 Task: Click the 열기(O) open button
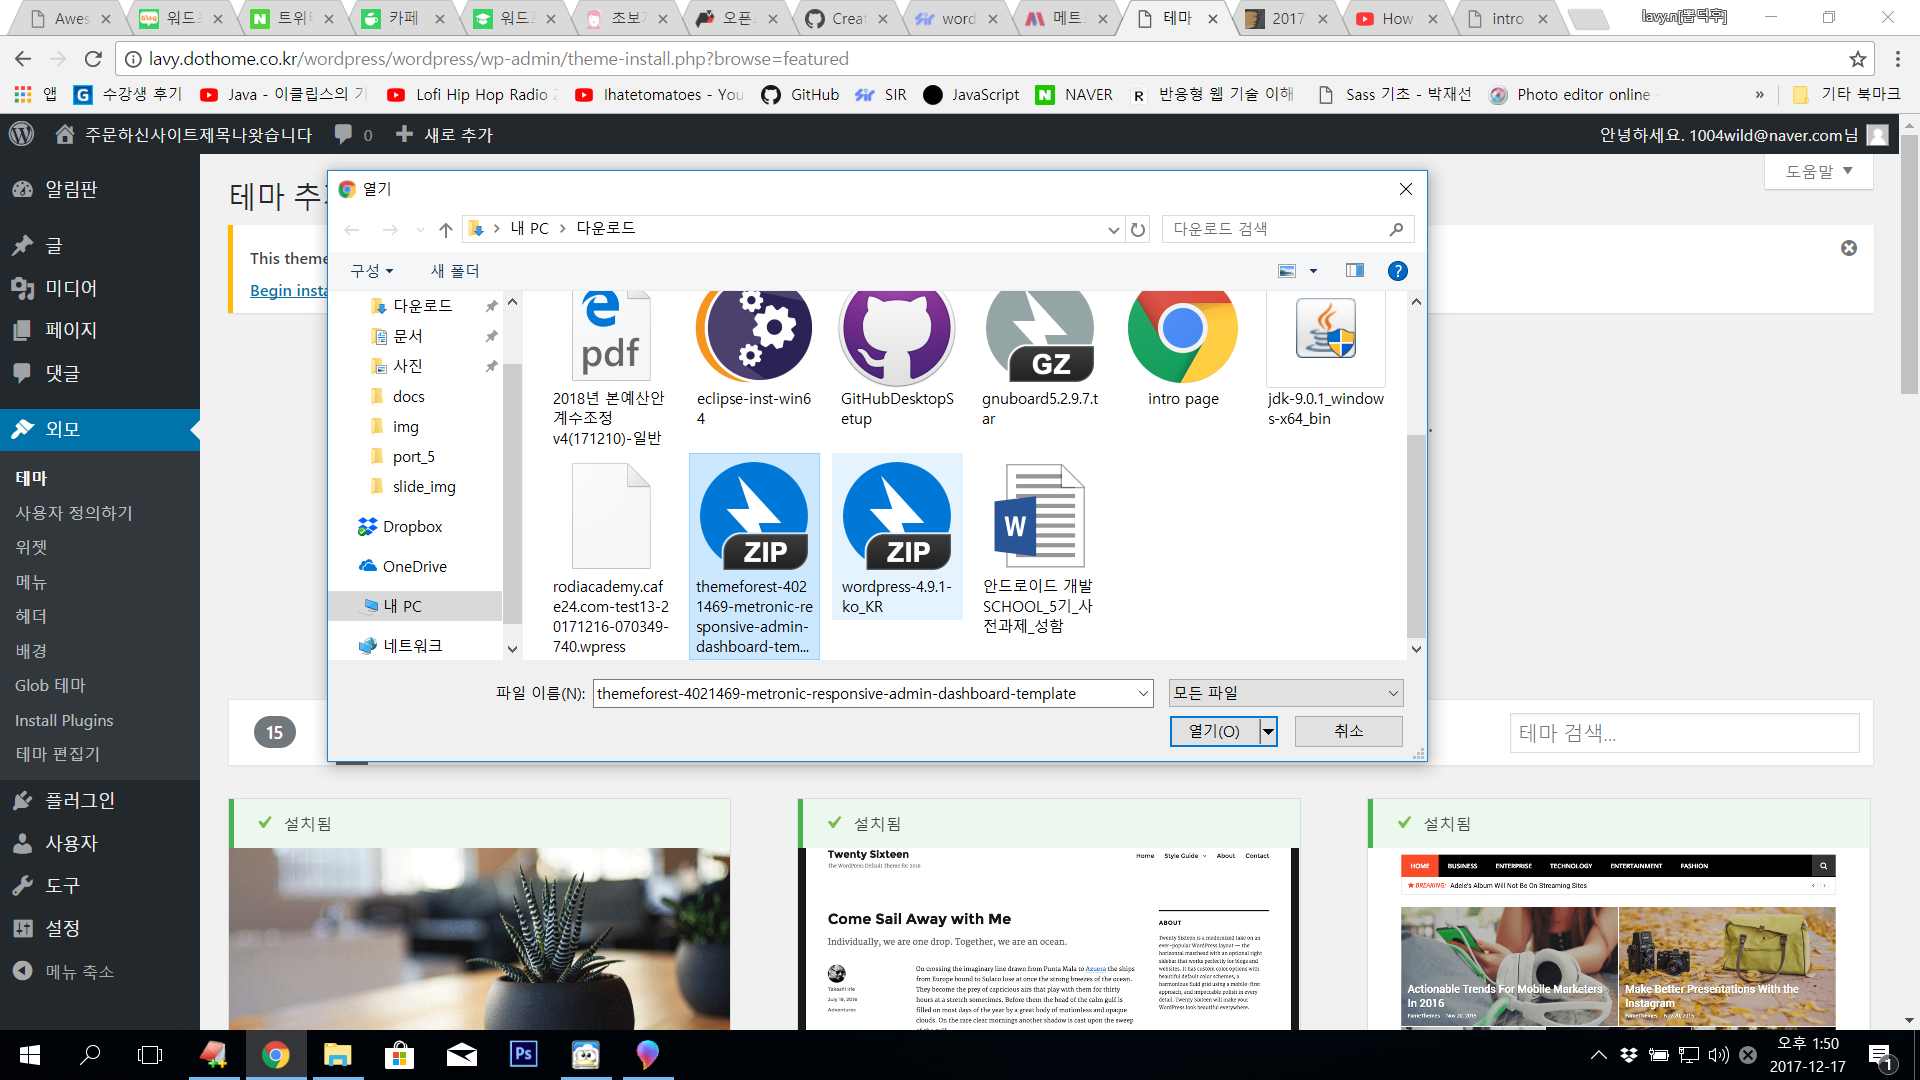pyautogui.click(x=1214, y=731)
